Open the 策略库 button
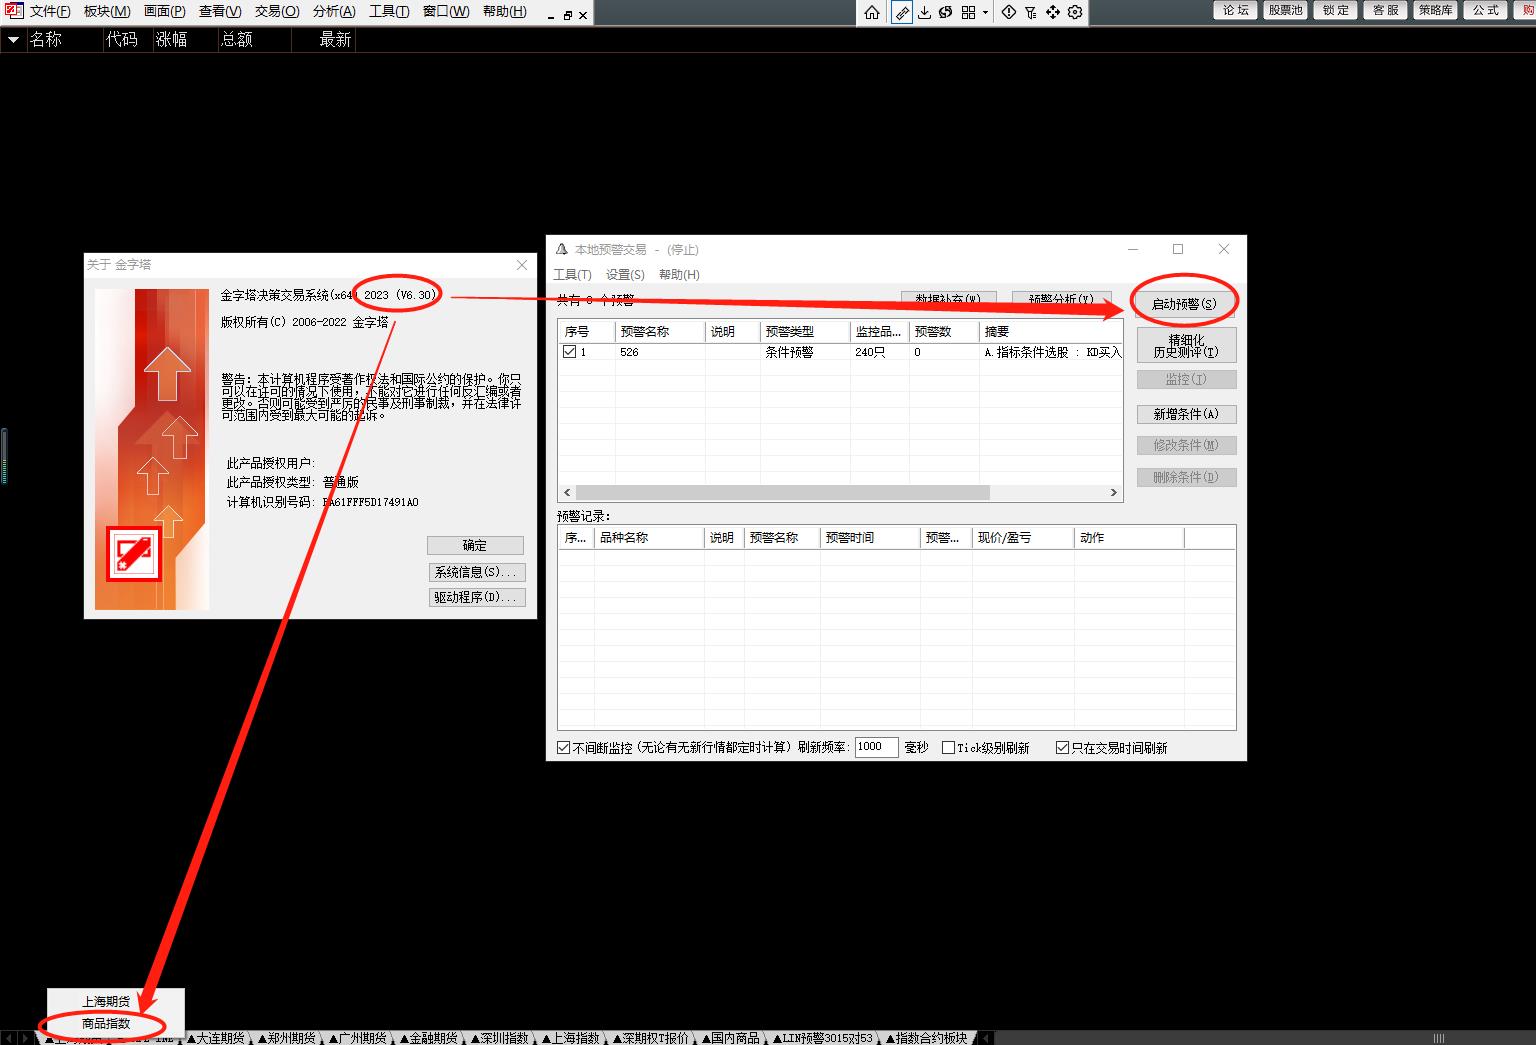Image resolution: width=1536 pixels, height=1045 pixels. [x=1436, y=10]
